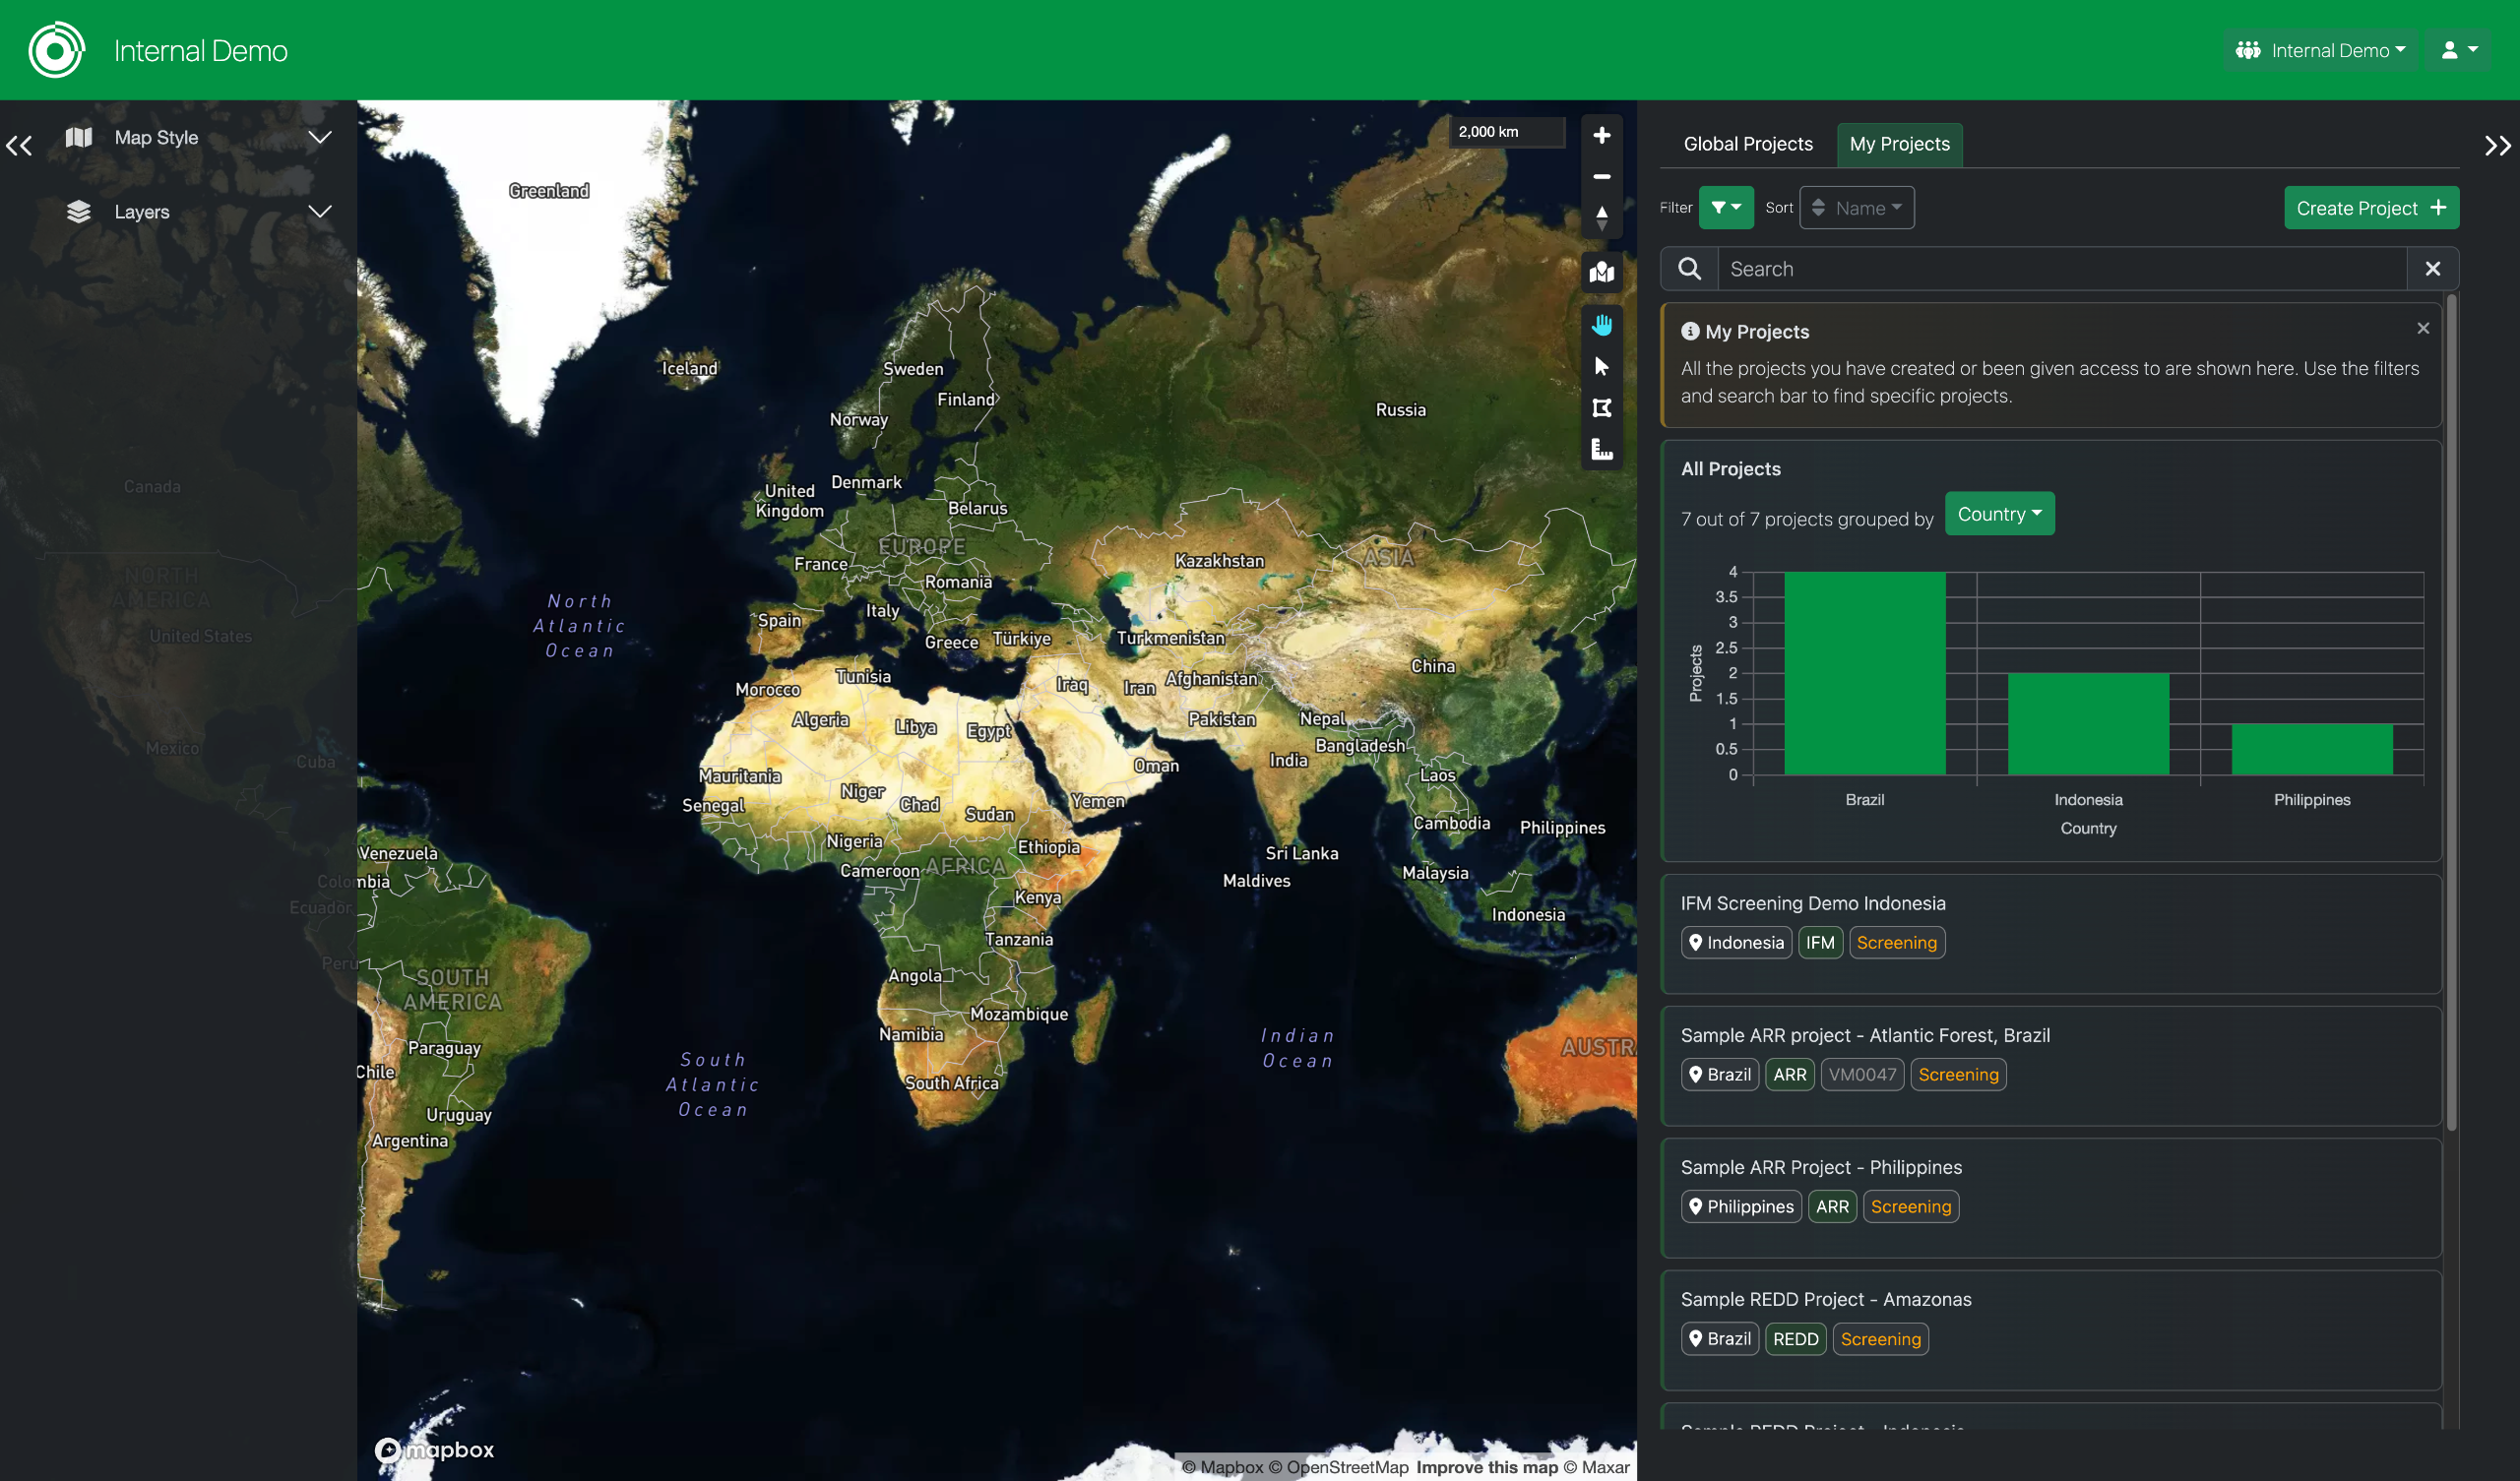Click the Create Project button
Image resolution: width=2520 pixels, height=1481 pixels.
coord(2370,208)
